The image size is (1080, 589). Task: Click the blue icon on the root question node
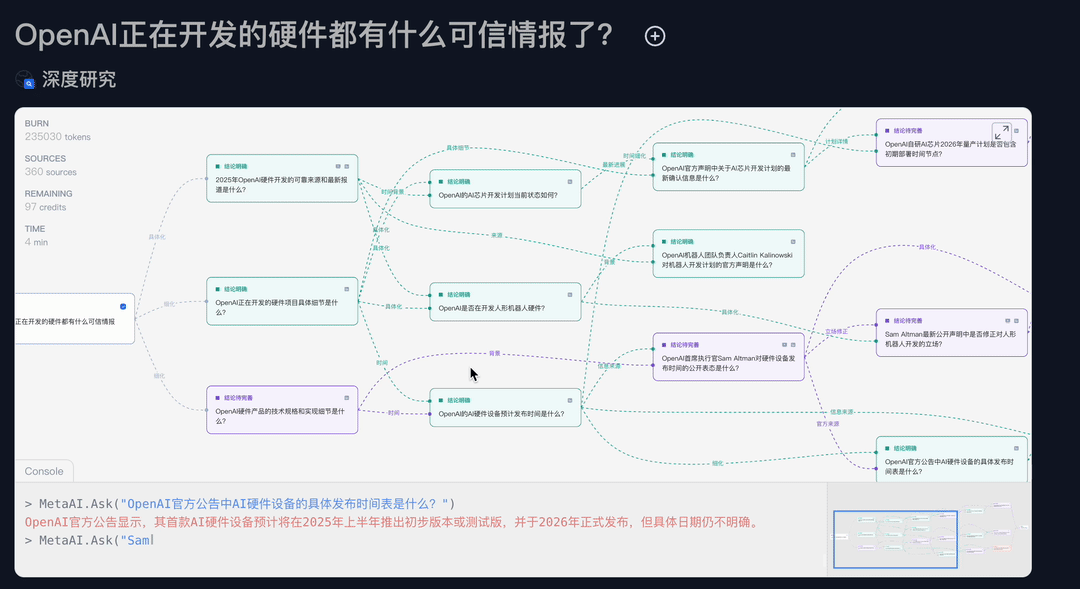[x=123, y=307]
